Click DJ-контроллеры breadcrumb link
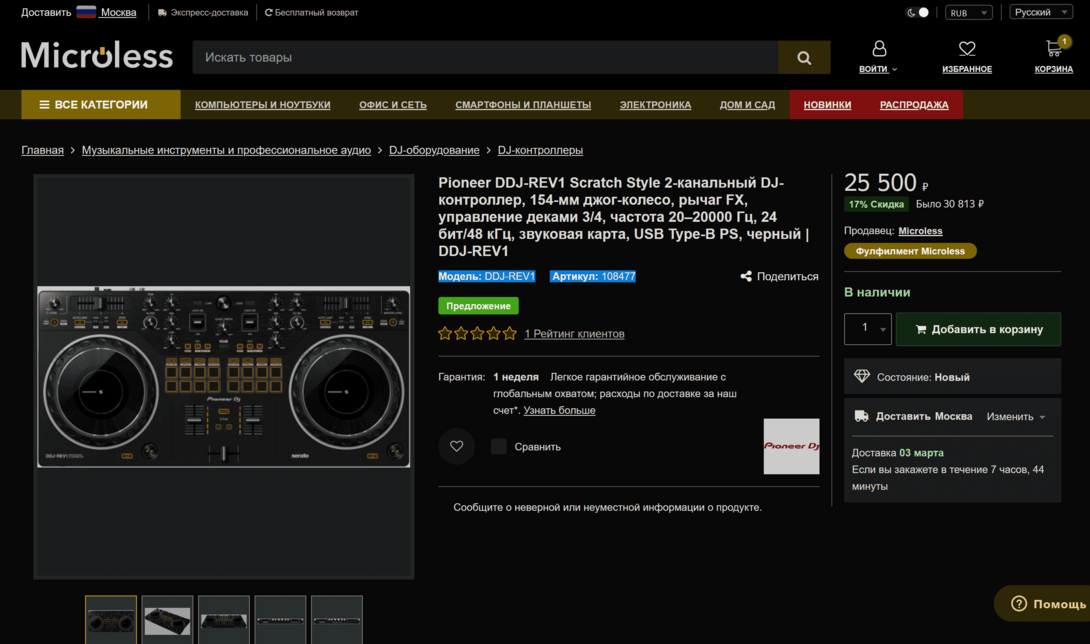Screen dimensions: 1090x644 pos(540,150)
